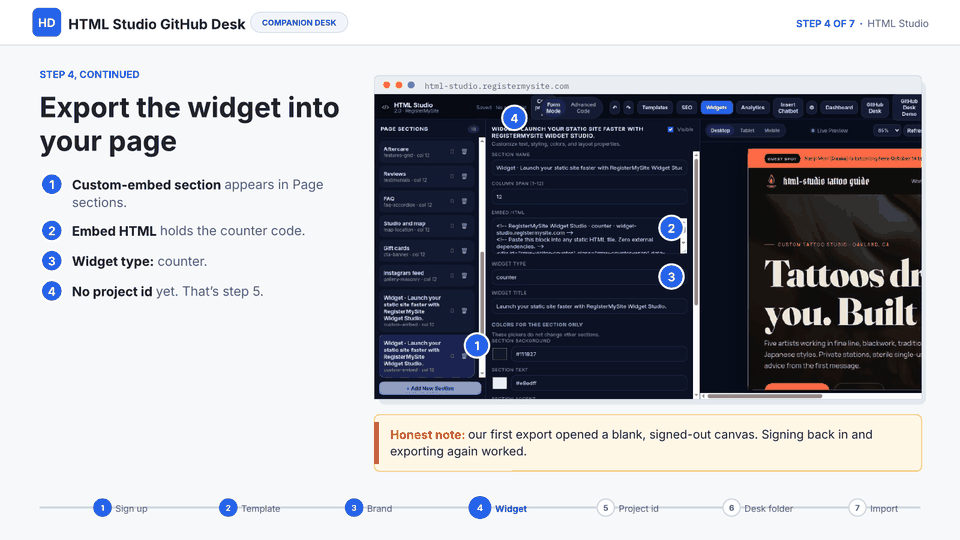Image resolution: width=960 pixels, height=540 pixels.
Task: Click the flame logo in the tattoo guide preview
Action: pyautogui.click(x=771, y=181)
